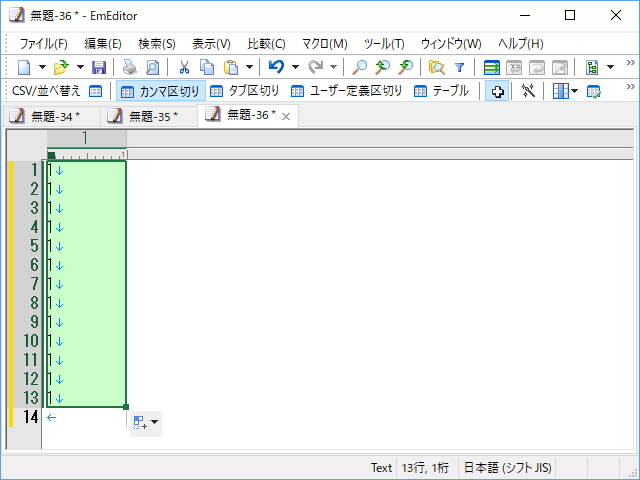Save the document with floppy icon
The height and width of the screenshot is (480, 640).
(99, 67)
